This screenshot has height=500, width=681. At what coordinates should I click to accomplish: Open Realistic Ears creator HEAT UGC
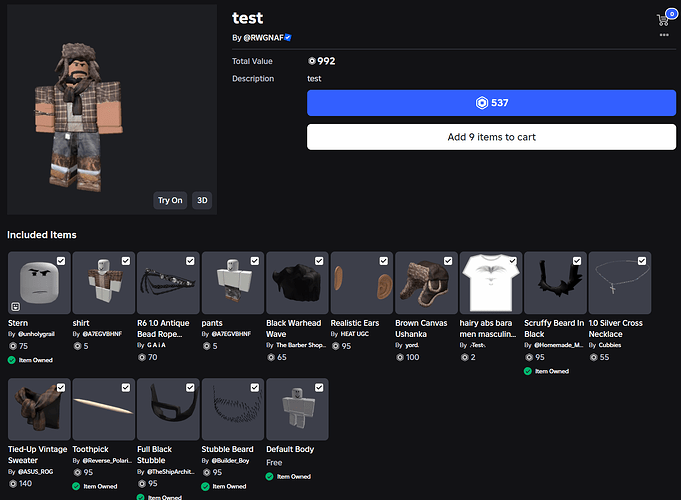(354, 334)
